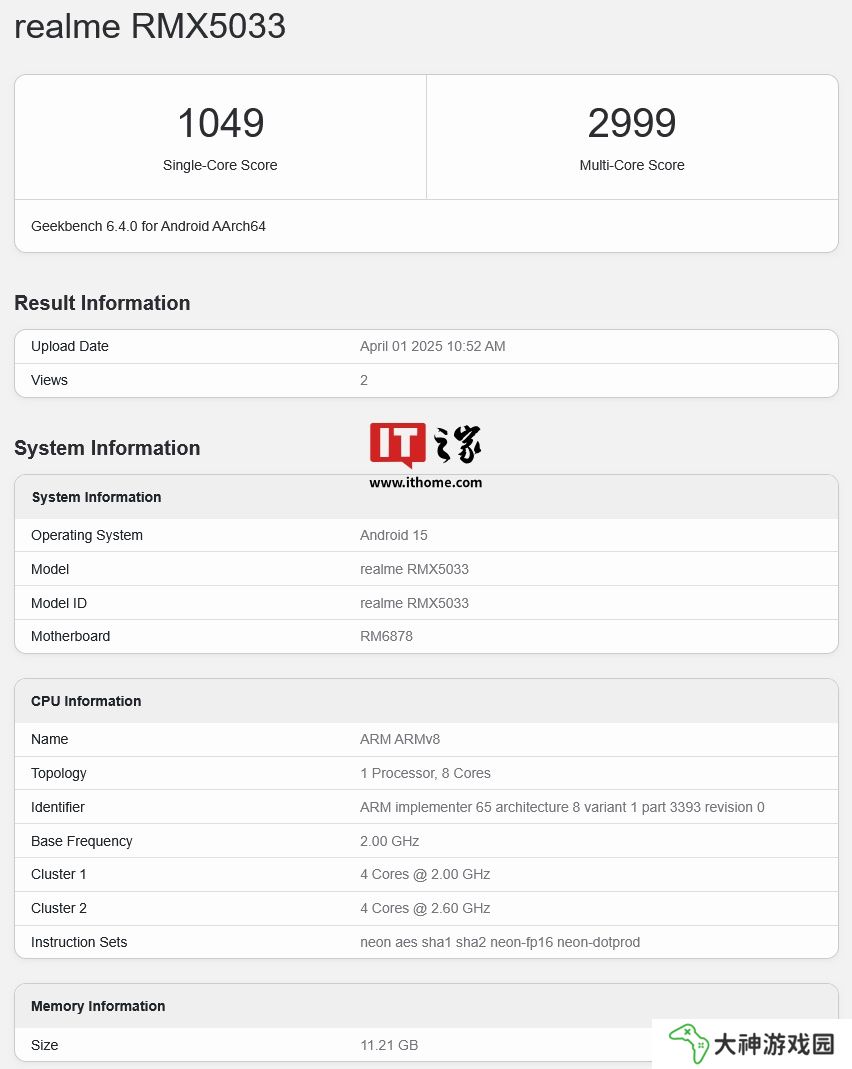
Task: Select the ARM ARMv8 value
Action: [x=400, y=739]
